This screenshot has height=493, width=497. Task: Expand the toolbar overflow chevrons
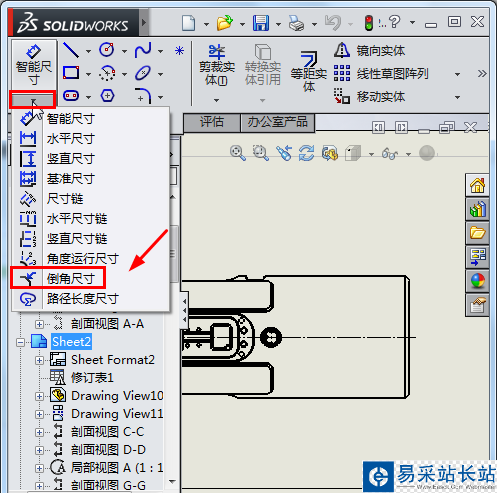(482, 73)
